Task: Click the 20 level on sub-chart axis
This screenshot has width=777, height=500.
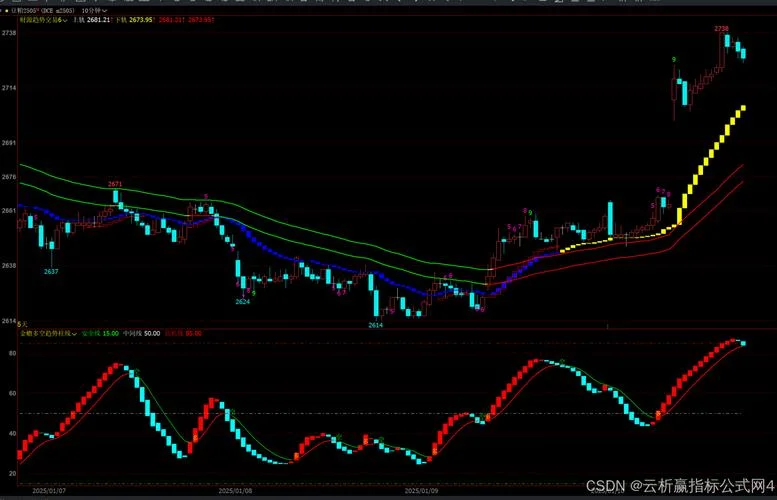Action: click(x=12, y=473)
